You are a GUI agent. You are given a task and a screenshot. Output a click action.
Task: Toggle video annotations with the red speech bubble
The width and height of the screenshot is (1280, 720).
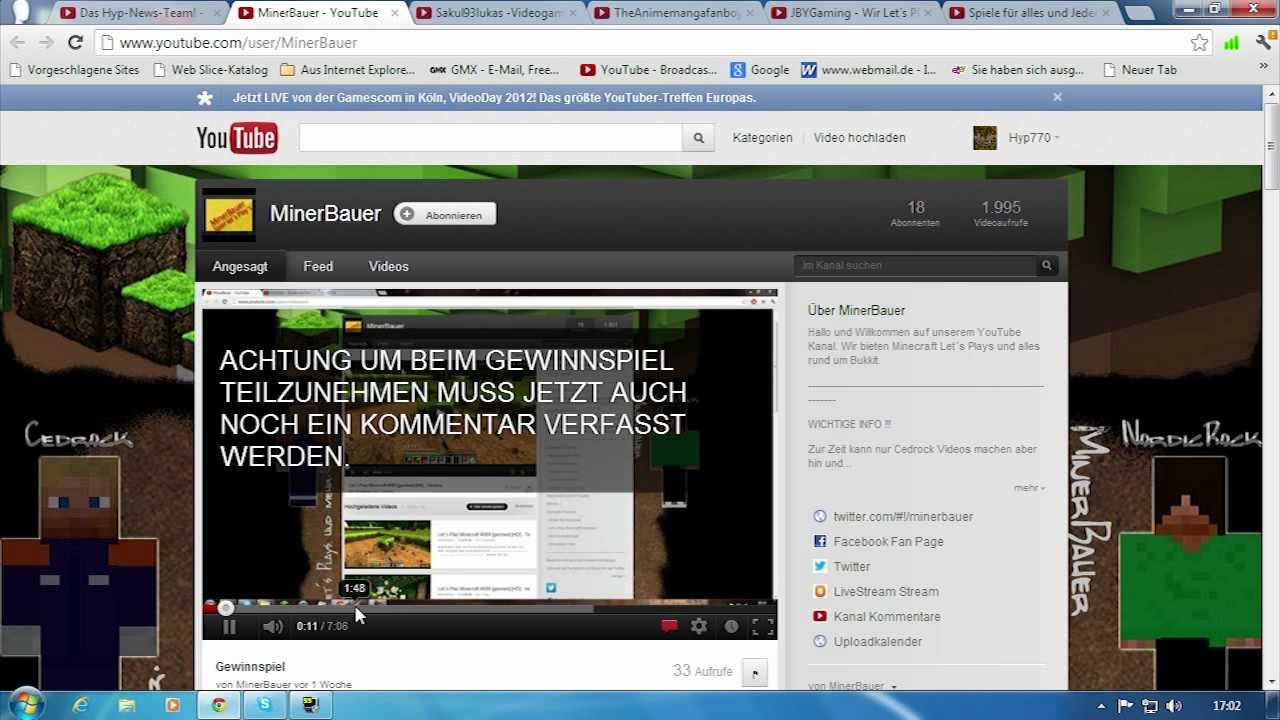click(x=669, y=627)
